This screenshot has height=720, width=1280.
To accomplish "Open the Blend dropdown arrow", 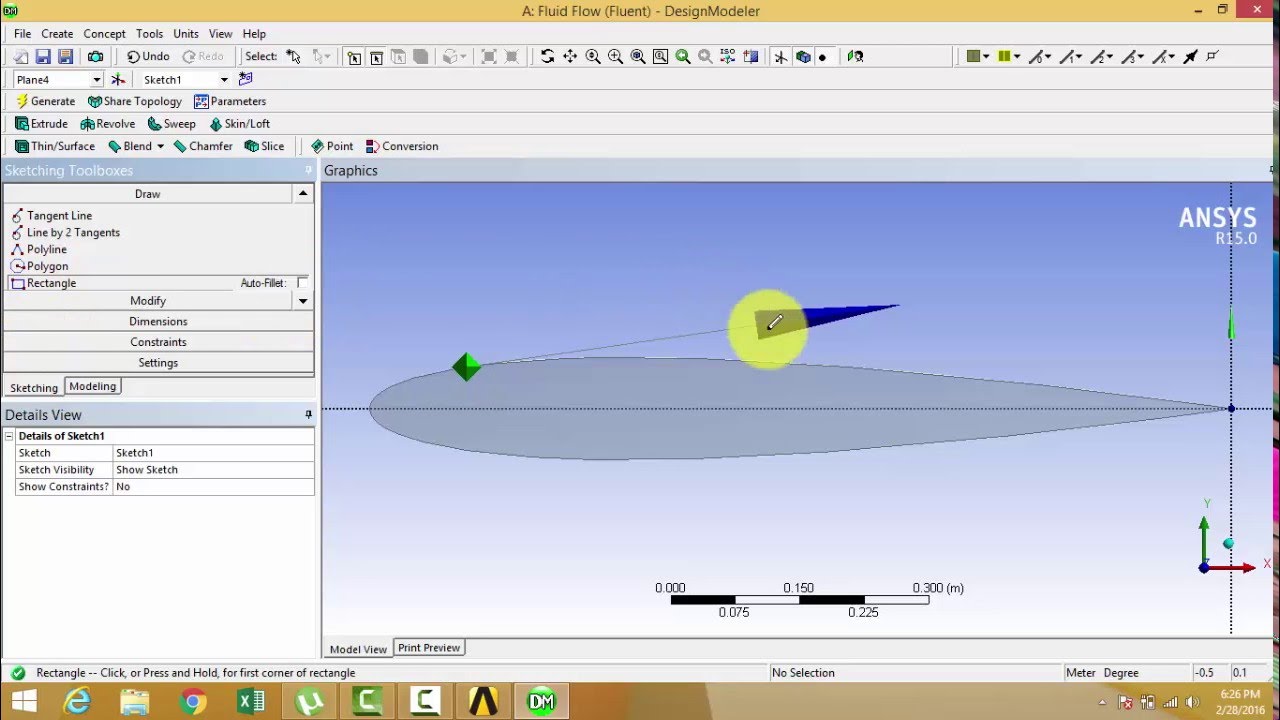I will pos(160,147).
